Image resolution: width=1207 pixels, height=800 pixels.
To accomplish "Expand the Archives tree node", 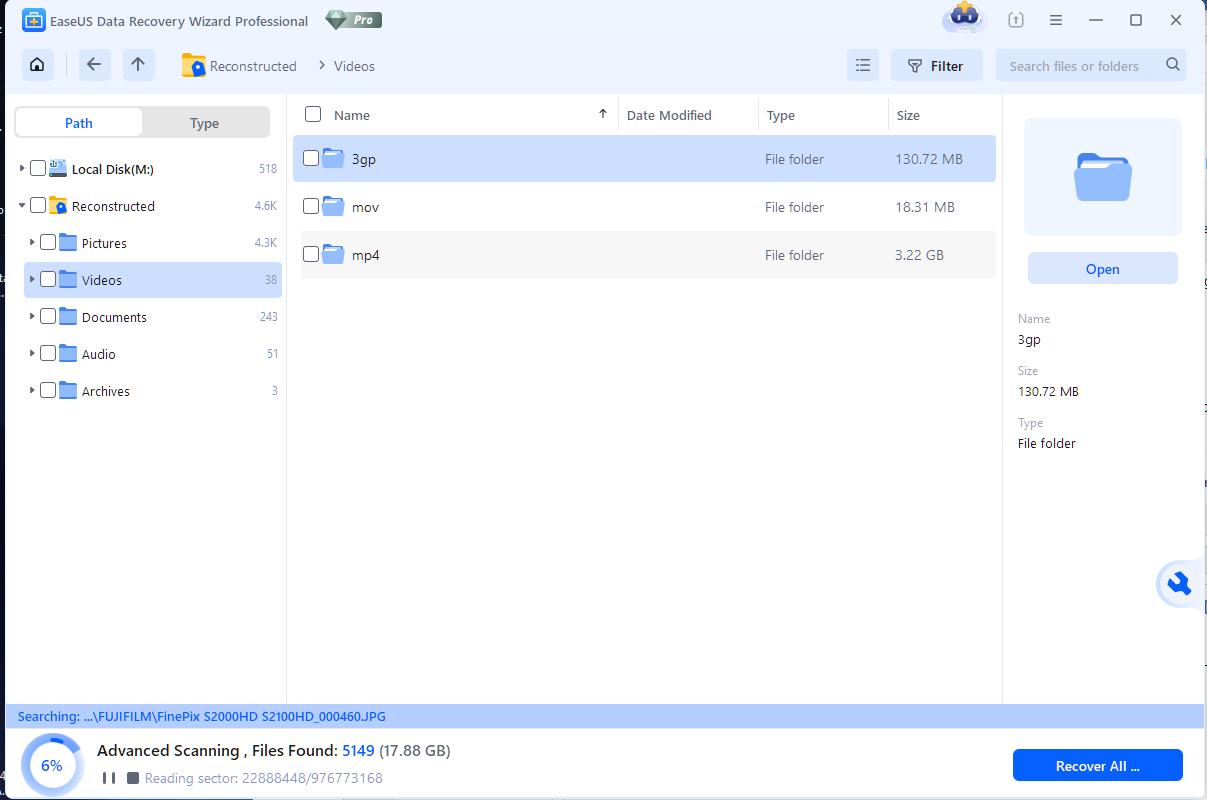I will coord(32,391).
